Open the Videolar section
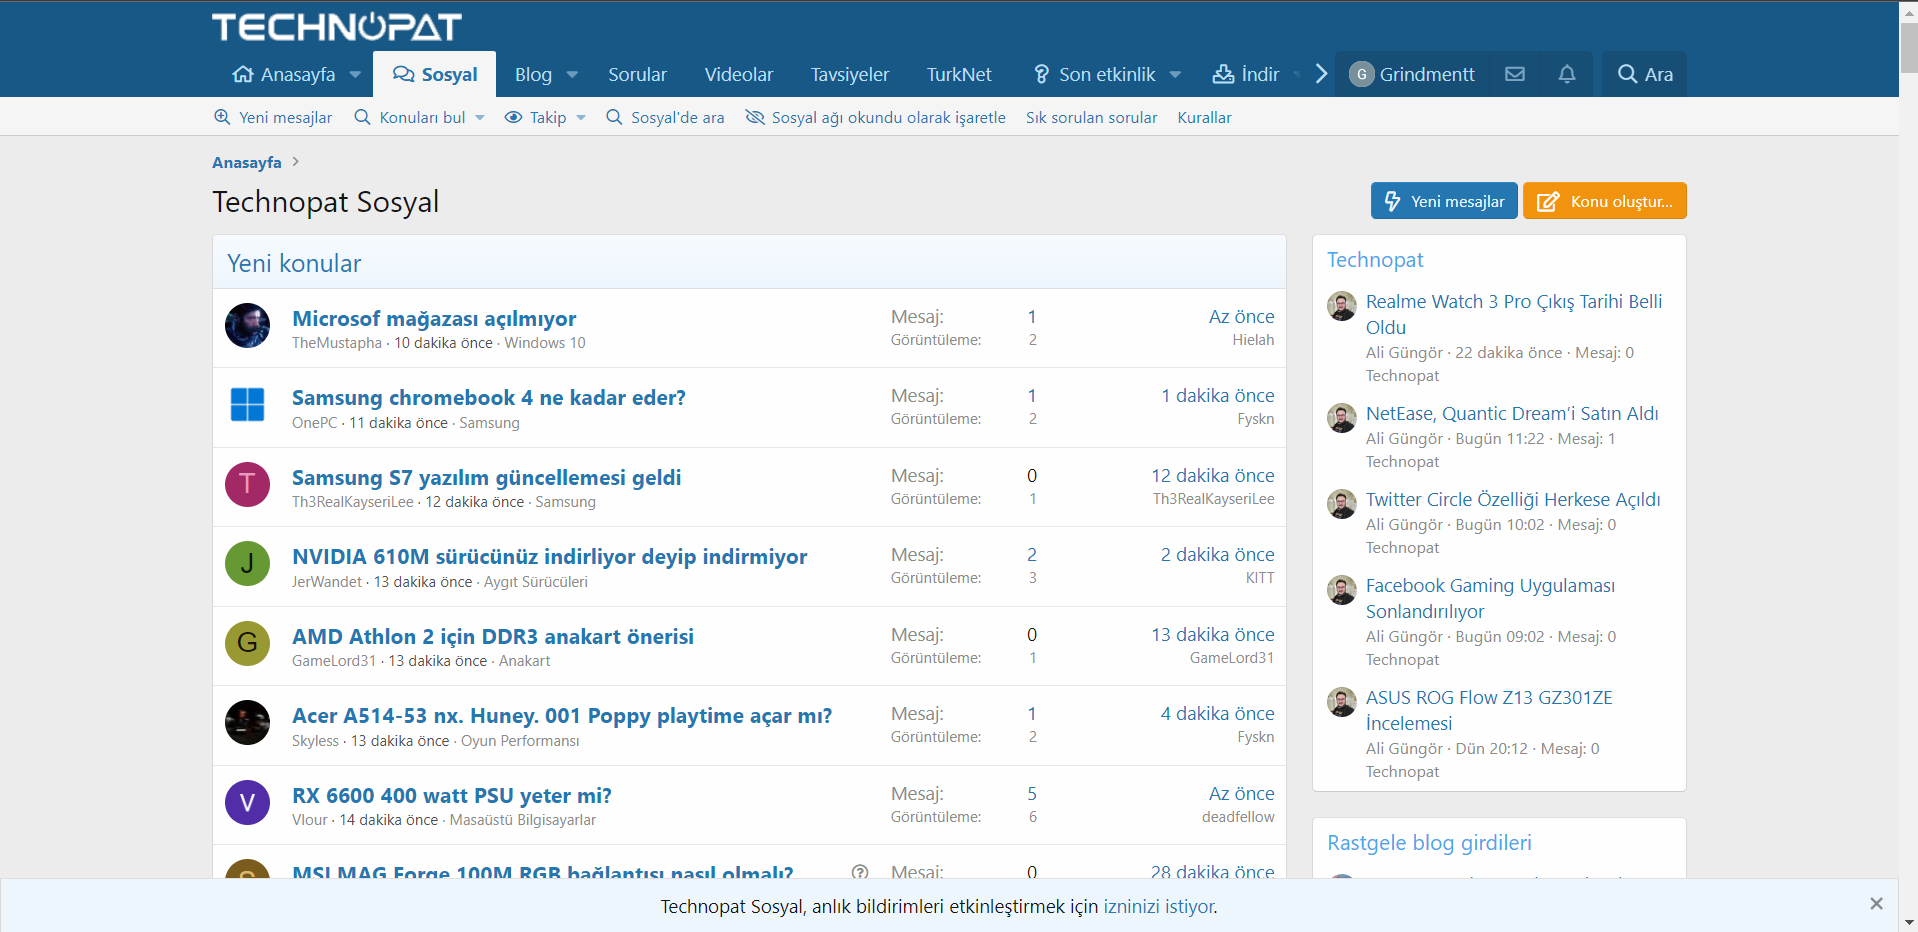 coord(738,75)
